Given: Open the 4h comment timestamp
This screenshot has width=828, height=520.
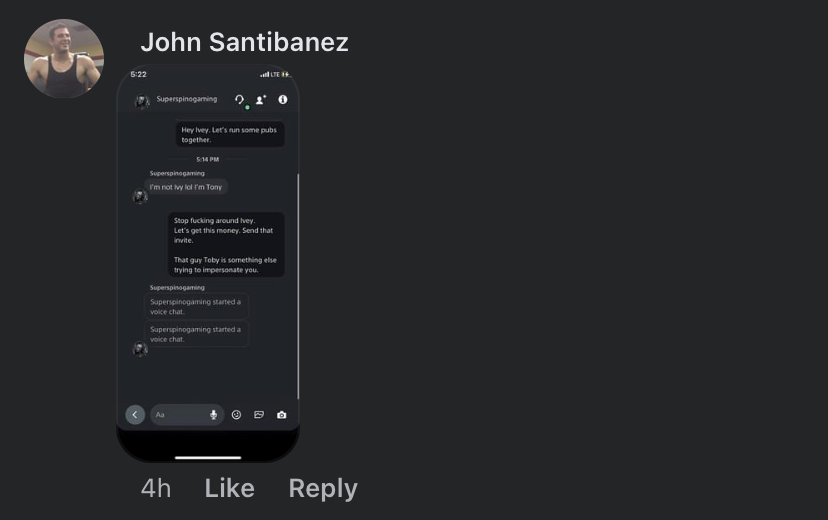Looking at the screenshot, I should click(156, 488).
